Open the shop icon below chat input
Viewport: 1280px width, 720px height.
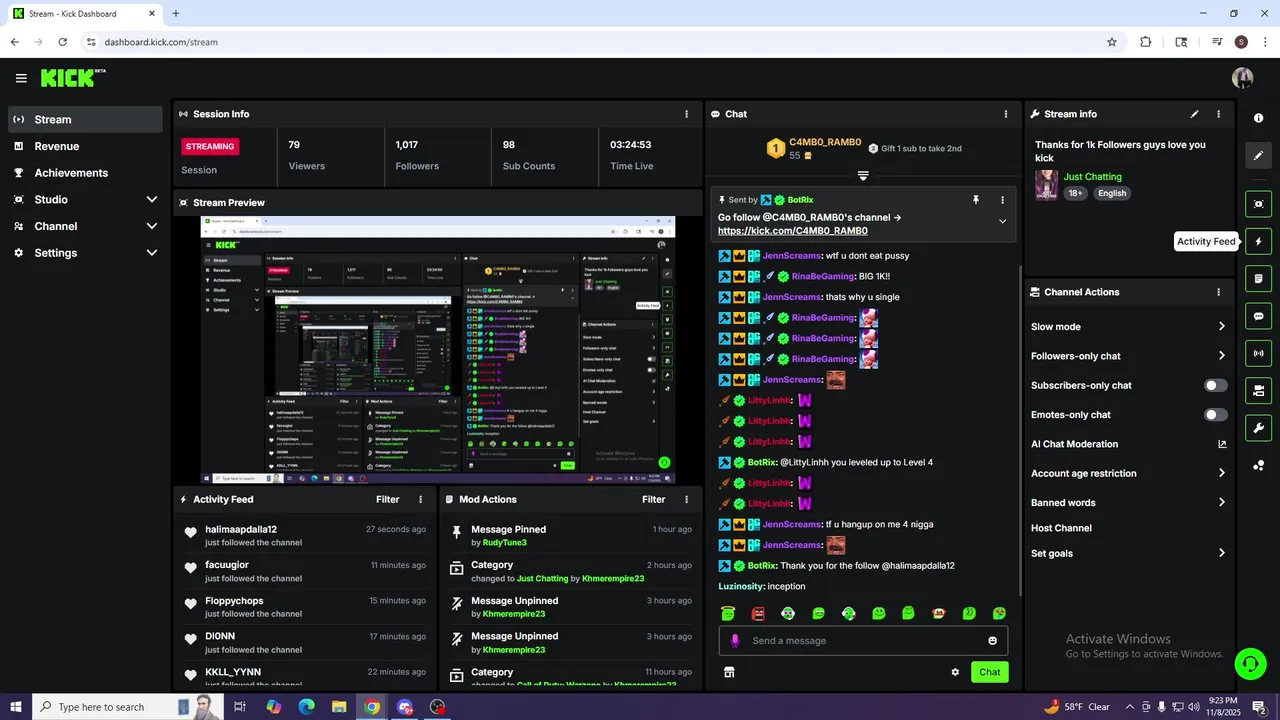coord(729,672)
